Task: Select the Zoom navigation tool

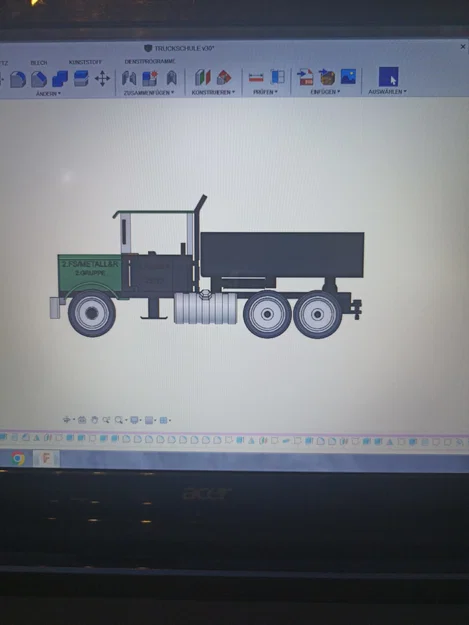Action: [x=106, y=420]
